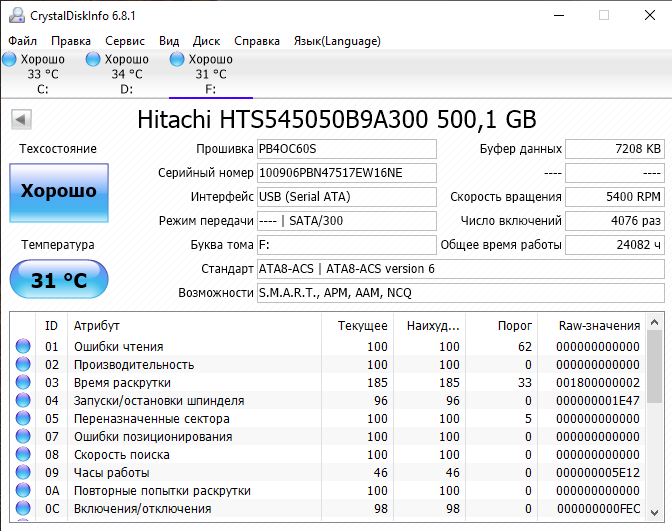Click status orb for 07 Ошибки позиционирования
Image resolution: width=672 pixels, height=531 pixels.
23,436
